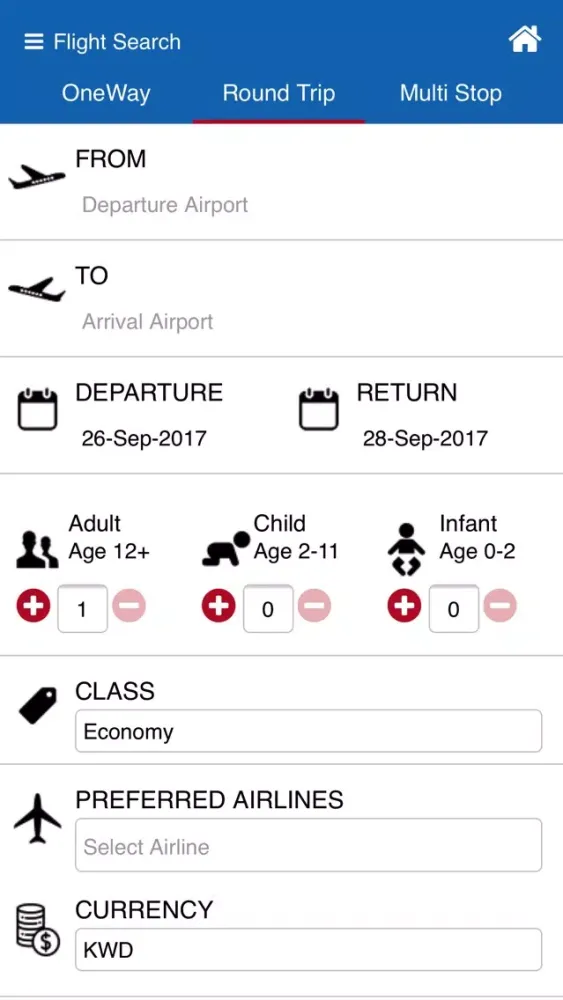This screenshot has height=1000, width=563.
Task: Switch to the Multi Stop tab
Action: [451, 94]
